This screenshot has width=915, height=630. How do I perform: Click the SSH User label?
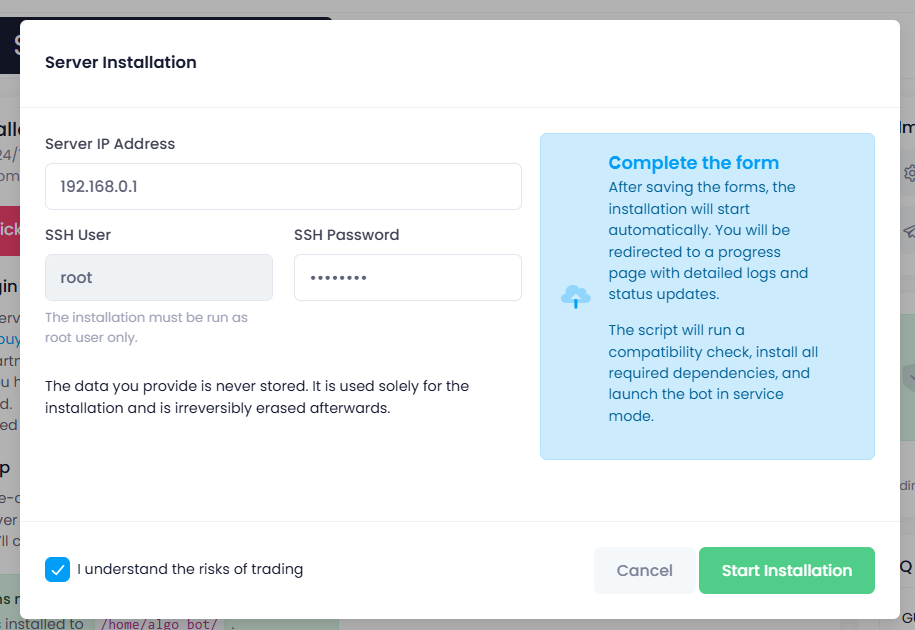(x=78, y=235)
